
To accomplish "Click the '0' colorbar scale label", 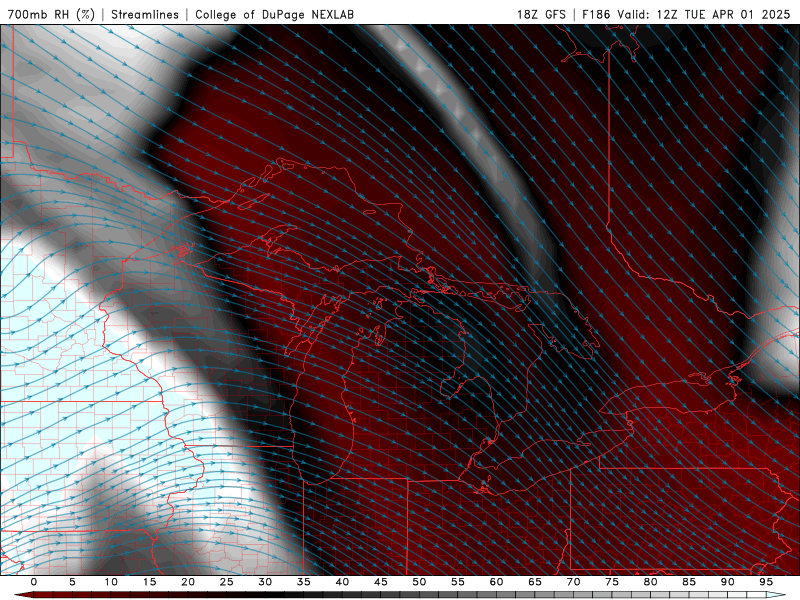I will point(34,582).
